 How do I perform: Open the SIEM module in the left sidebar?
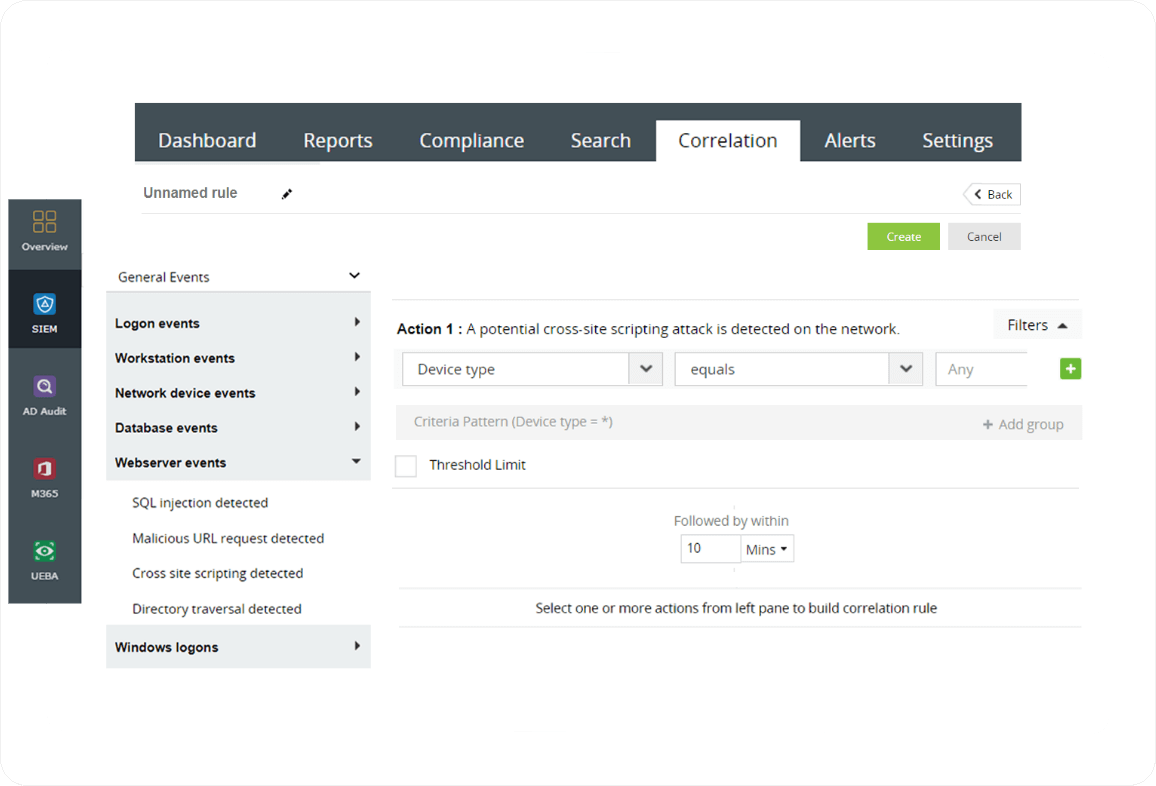[x=44, y=308]
